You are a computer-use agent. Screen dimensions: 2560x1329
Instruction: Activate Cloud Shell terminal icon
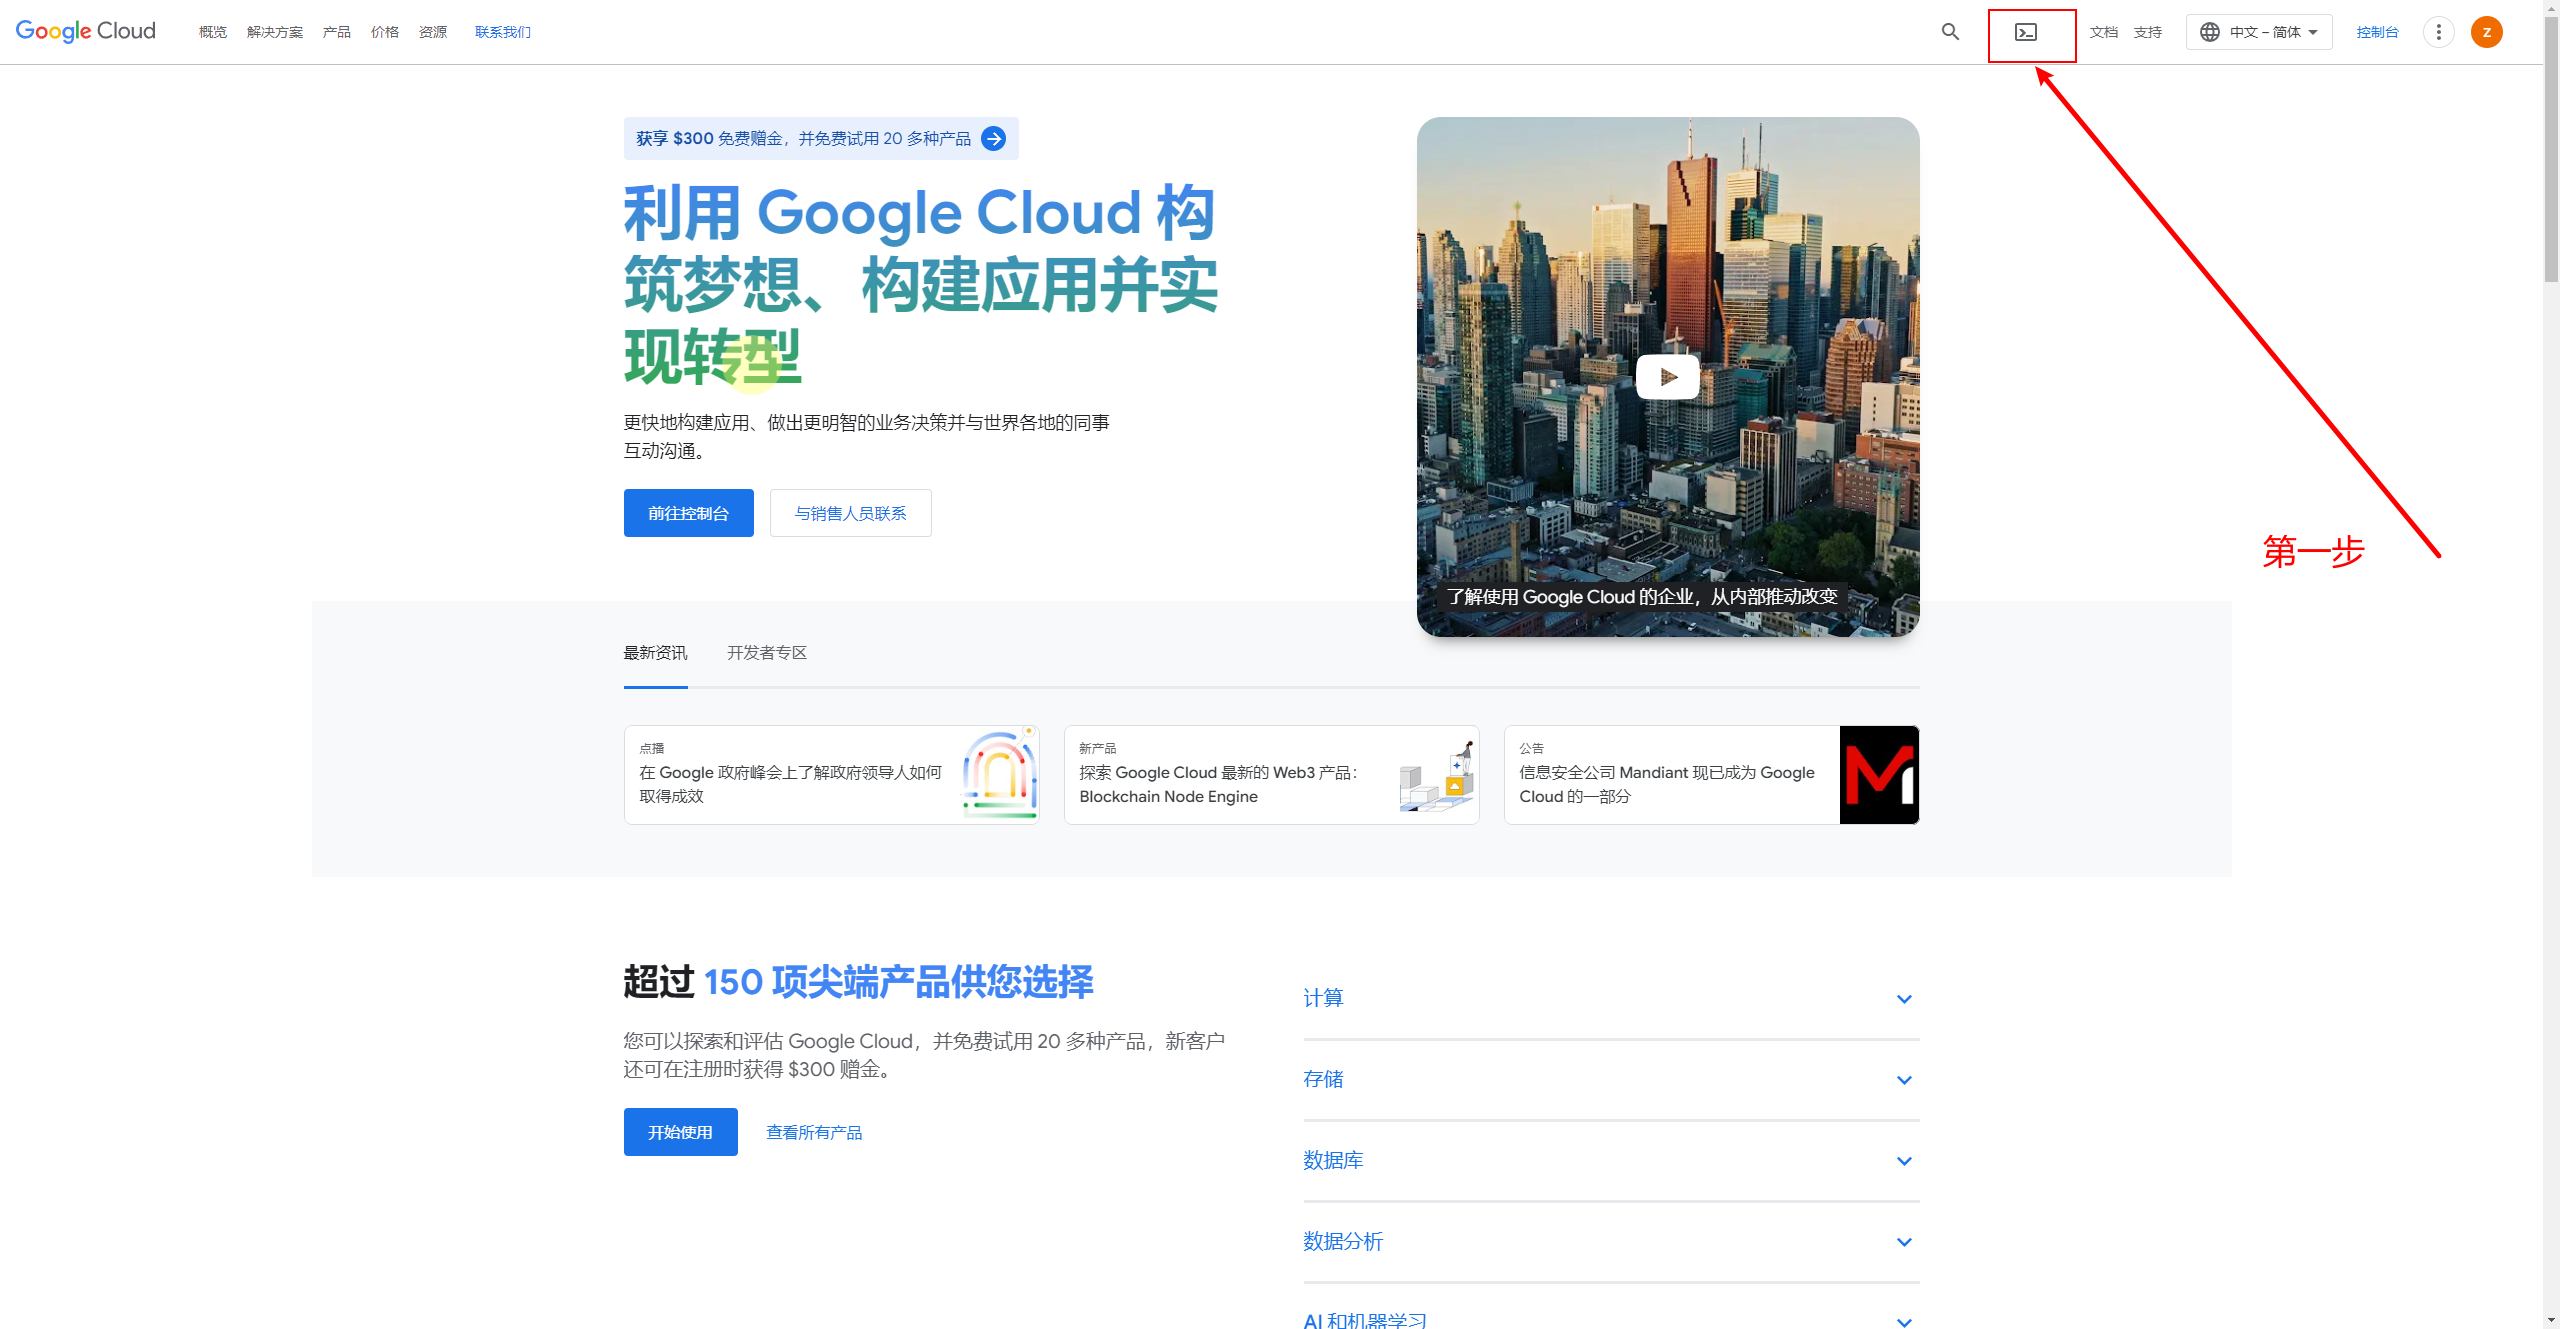point(2026,32)
